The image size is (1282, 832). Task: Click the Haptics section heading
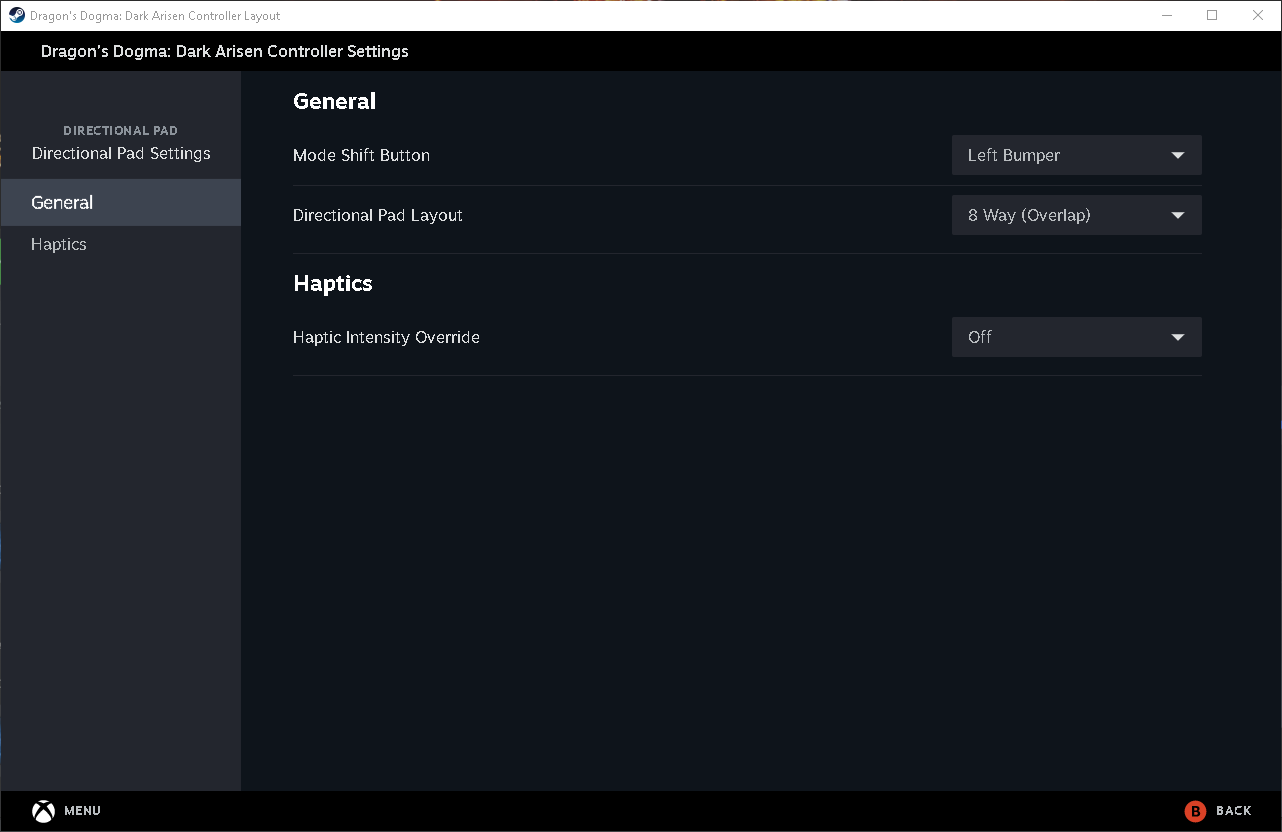(333, 283)
